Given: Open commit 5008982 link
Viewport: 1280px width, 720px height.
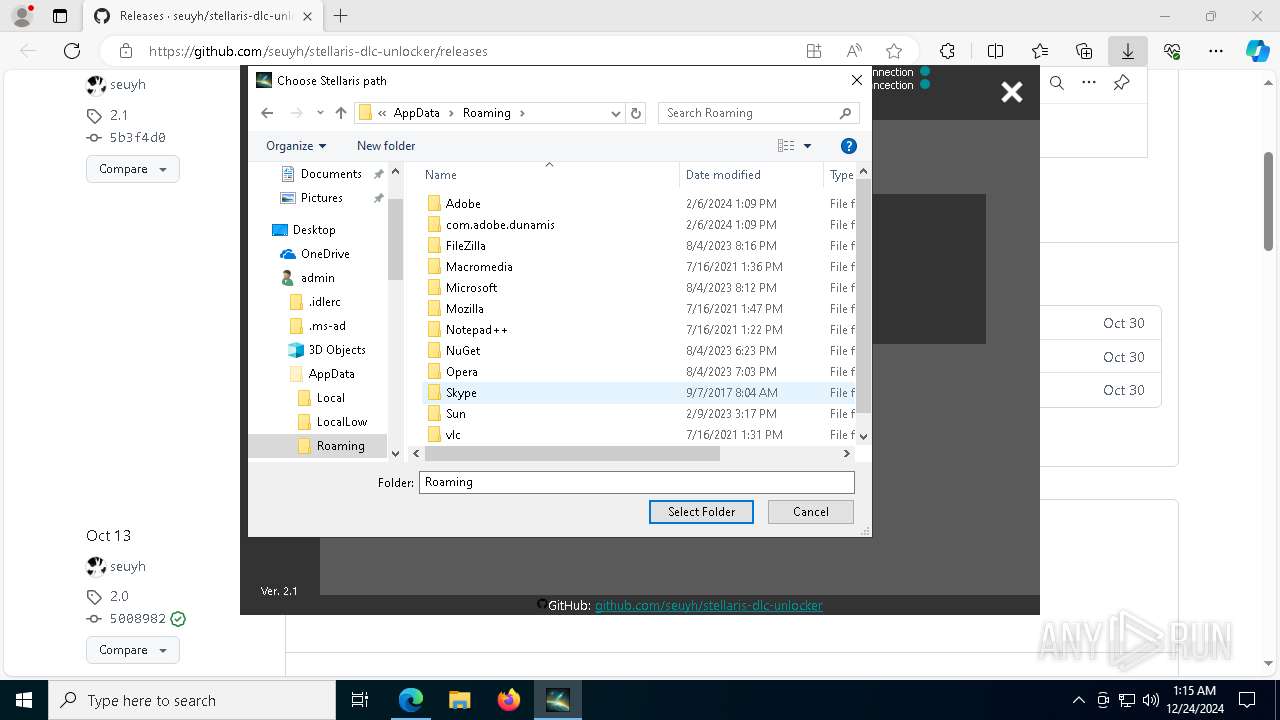Looking at the screenshot, I should [x=138, y=619].
